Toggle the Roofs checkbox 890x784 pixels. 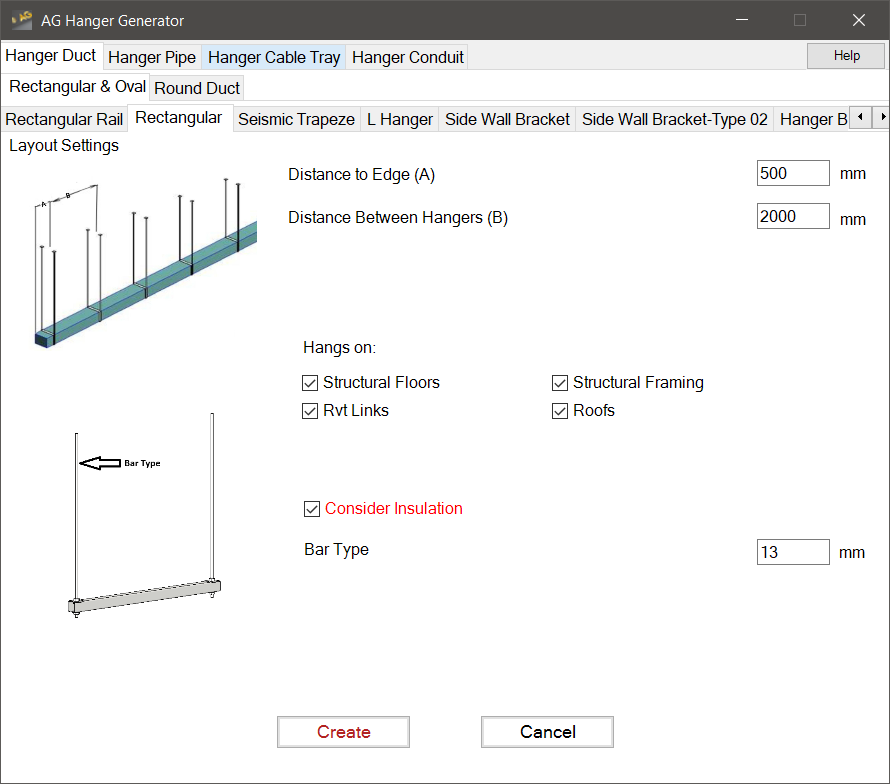click(x=560, y=411)
